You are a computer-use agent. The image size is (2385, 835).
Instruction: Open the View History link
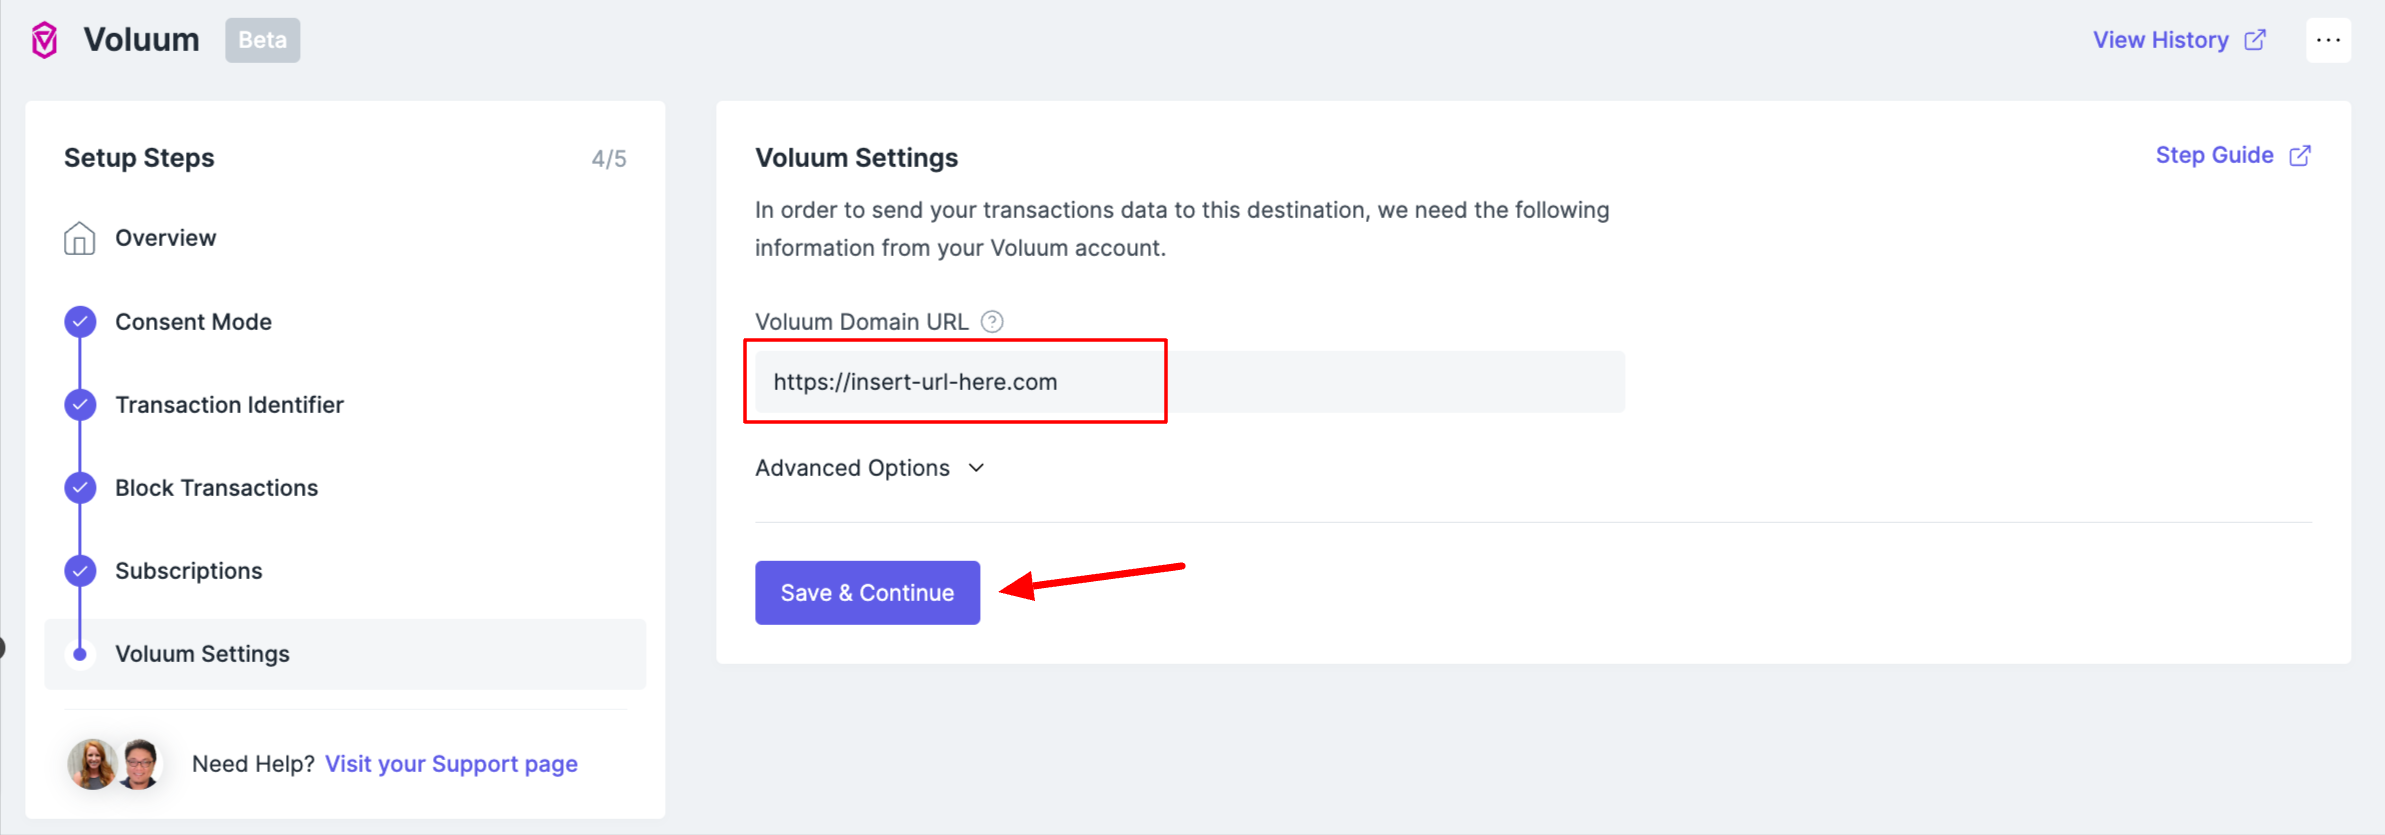[x=2160, y=40]
